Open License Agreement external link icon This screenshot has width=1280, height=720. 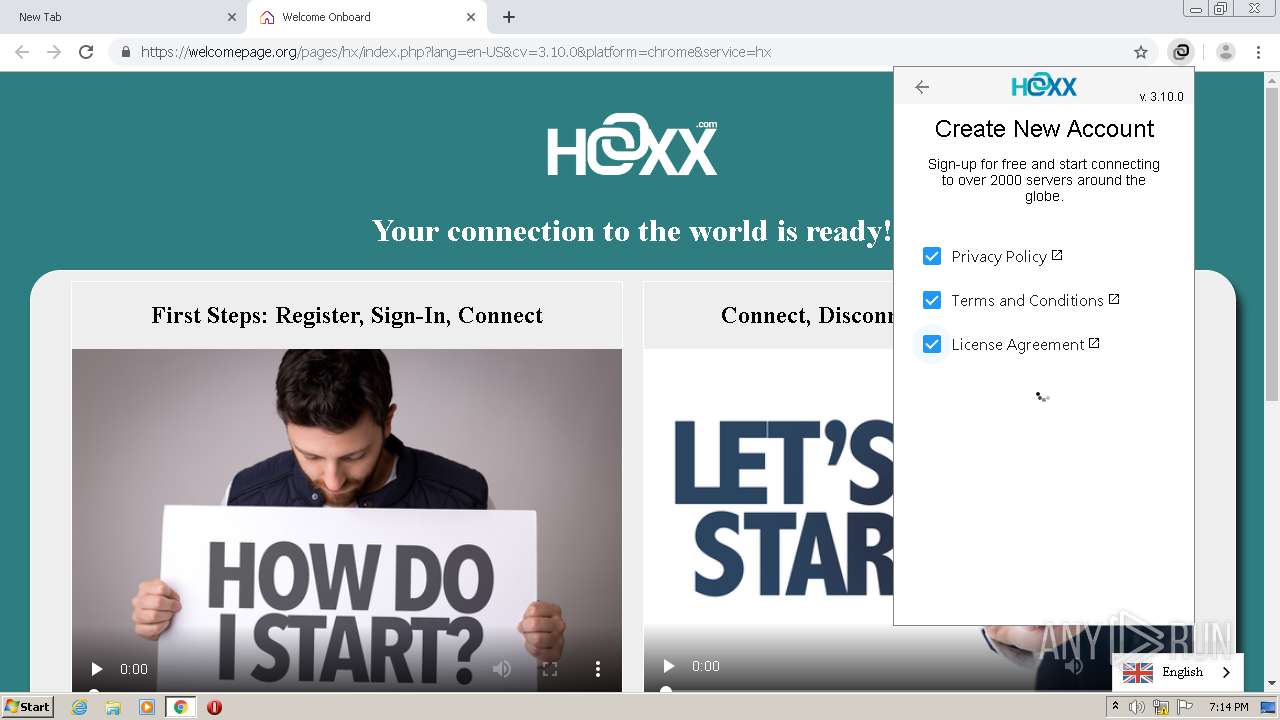1094,343
